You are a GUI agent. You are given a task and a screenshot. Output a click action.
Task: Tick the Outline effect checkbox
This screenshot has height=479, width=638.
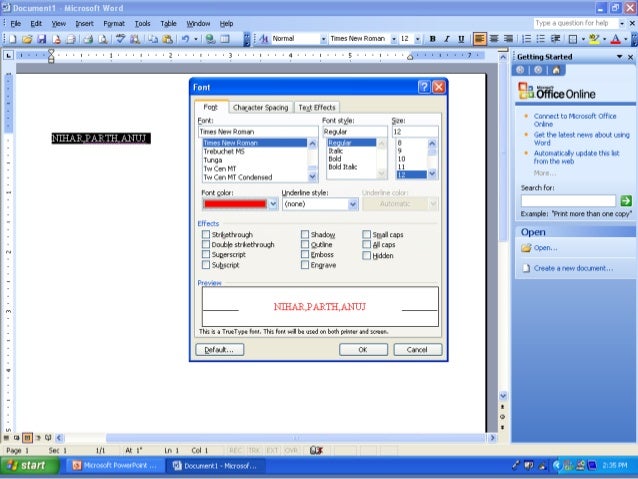[305, 244]
